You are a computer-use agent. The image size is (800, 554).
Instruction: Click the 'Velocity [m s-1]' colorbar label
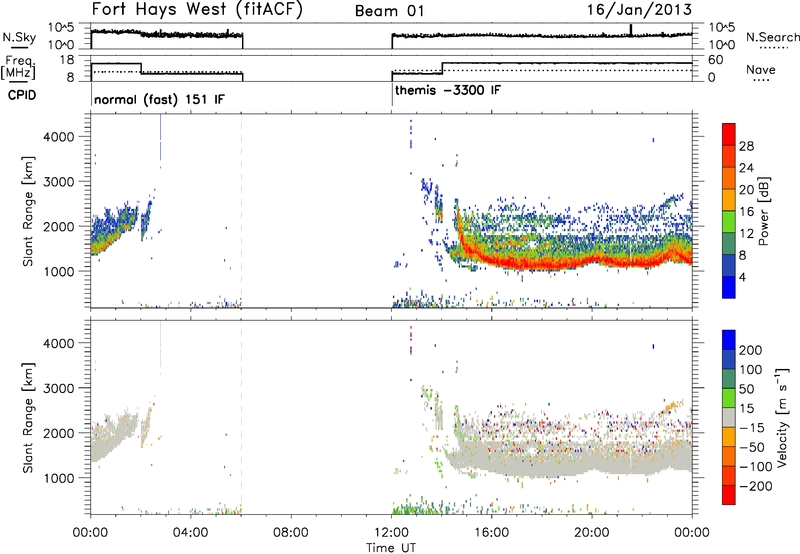[781, 417]
